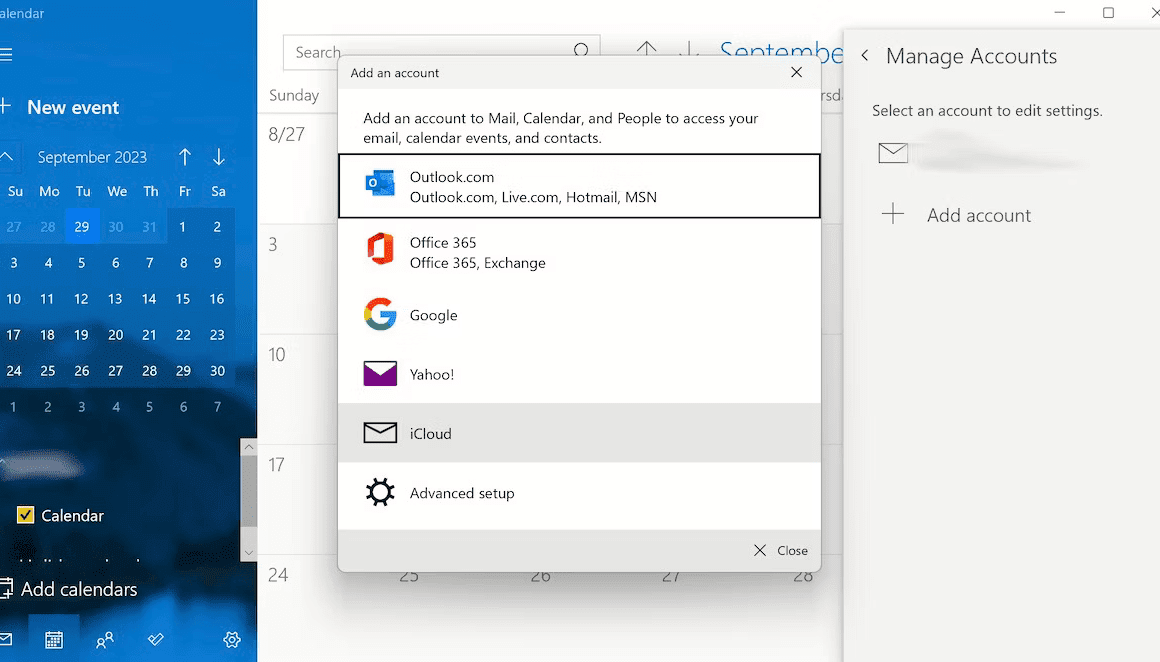Toggle the Calendar checkbox
The image size is (1160, 662).
click(25, 515)
